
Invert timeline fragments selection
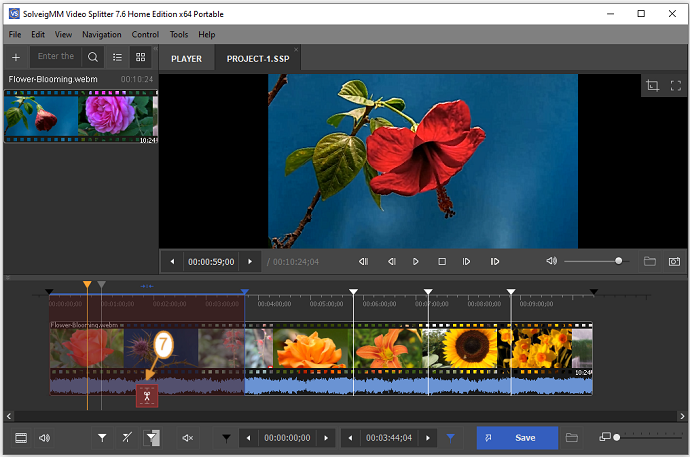point(152,438)
